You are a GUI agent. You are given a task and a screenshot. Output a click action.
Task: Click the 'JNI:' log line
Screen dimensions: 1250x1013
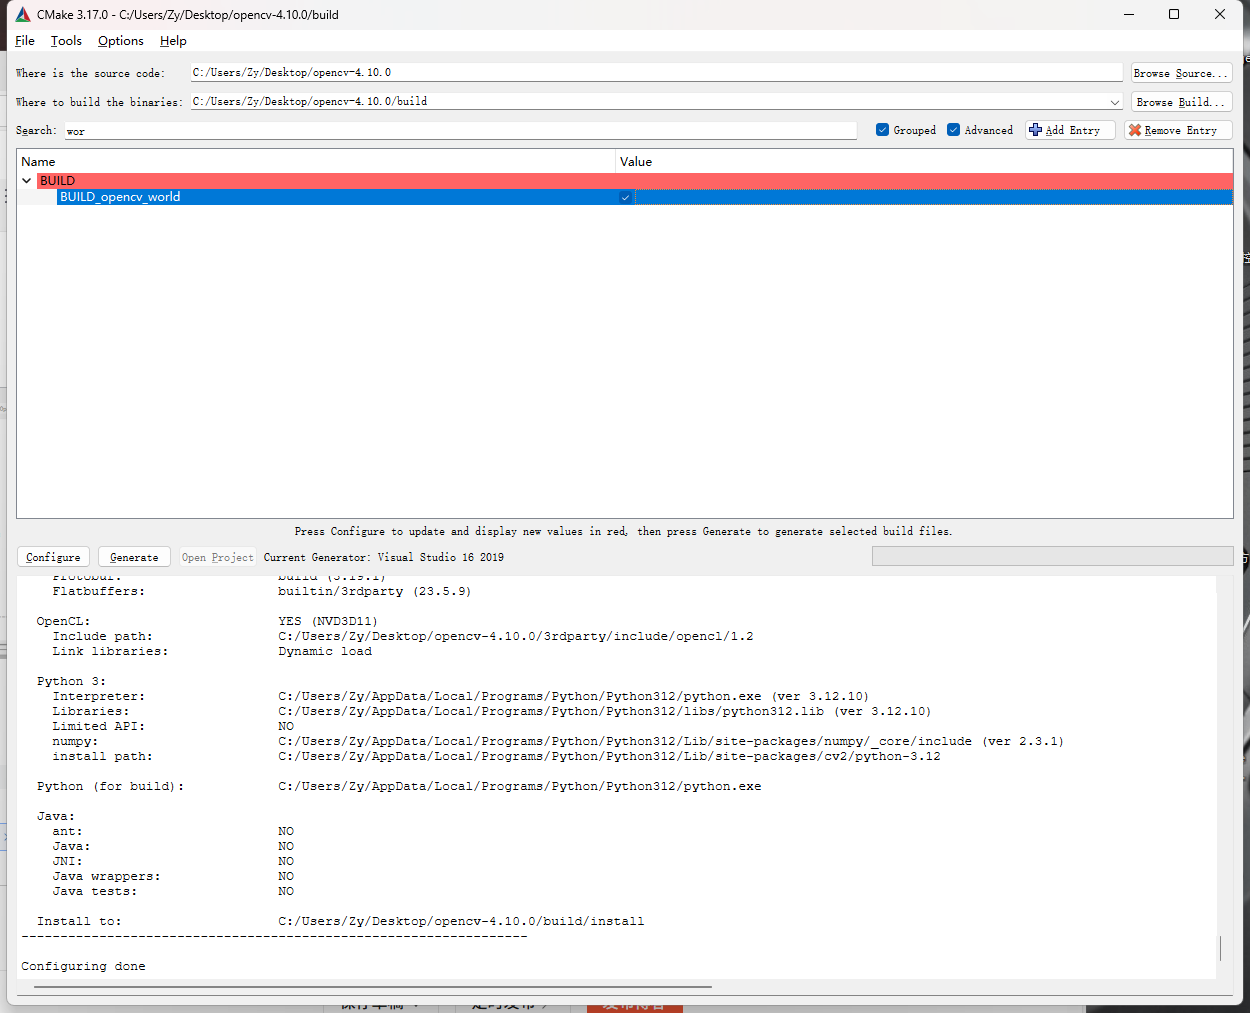tap(173, 861)
